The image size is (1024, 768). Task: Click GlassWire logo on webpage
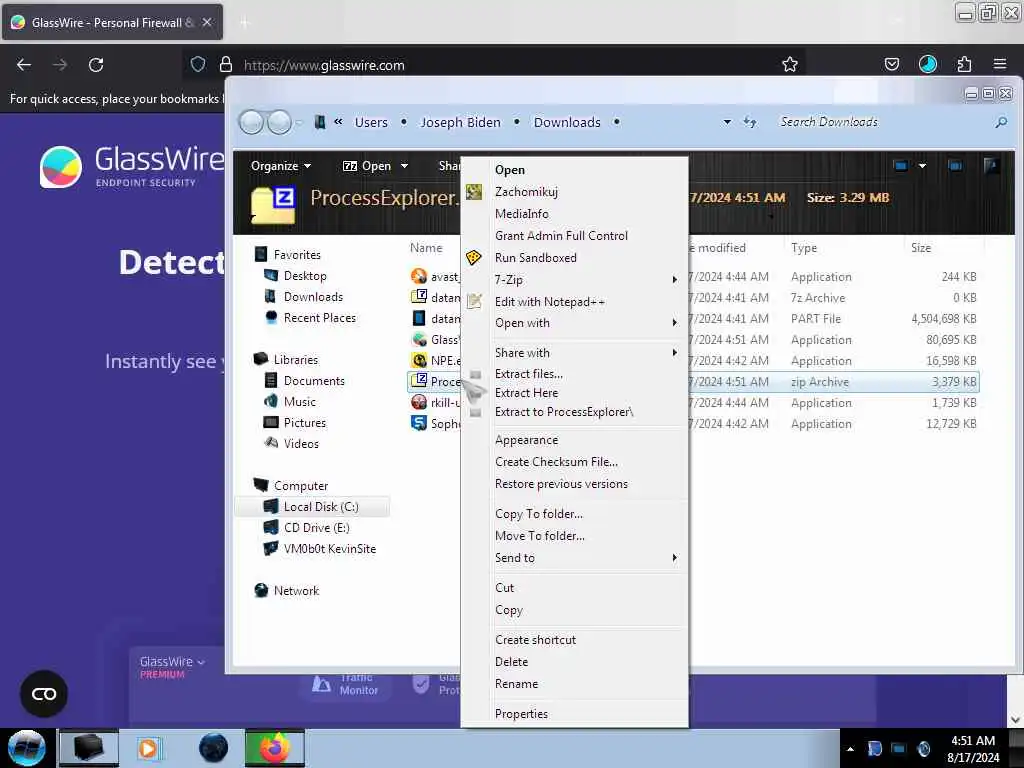(131, 166)
